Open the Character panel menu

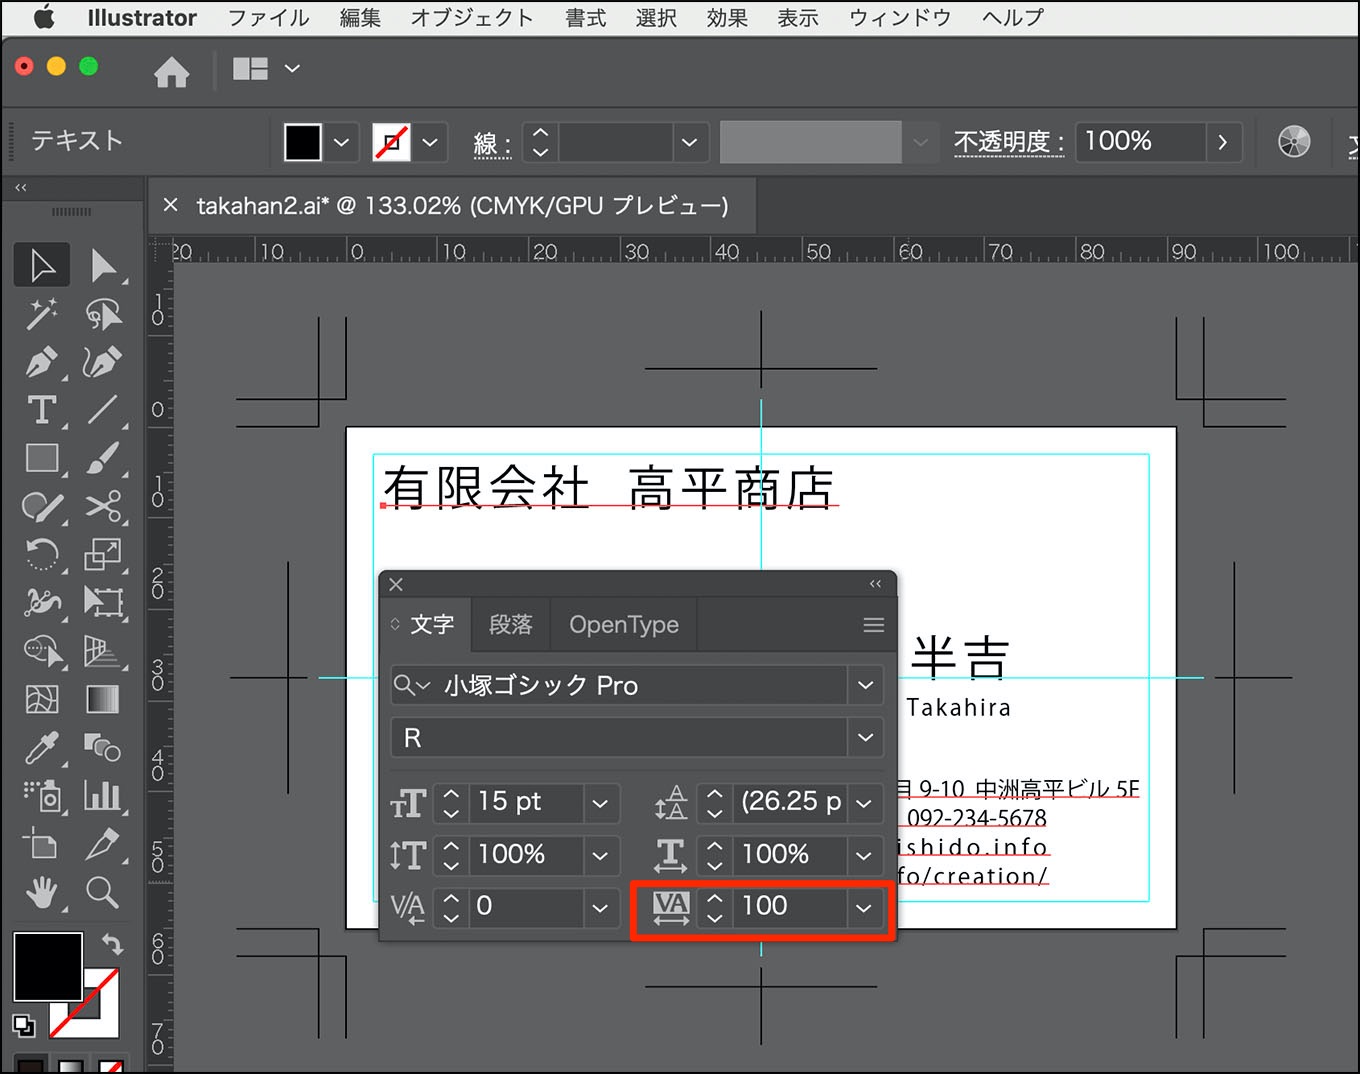[874, 625]
